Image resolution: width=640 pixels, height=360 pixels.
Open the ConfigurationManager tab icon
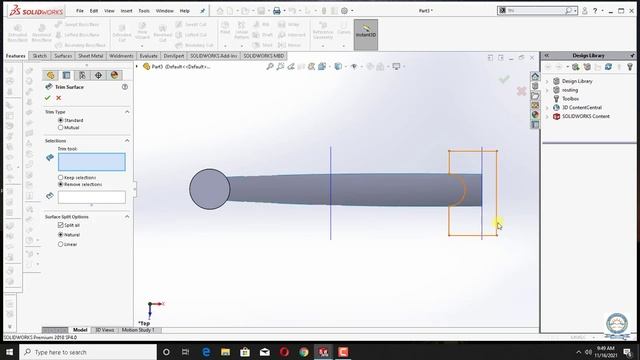[82, 75]
